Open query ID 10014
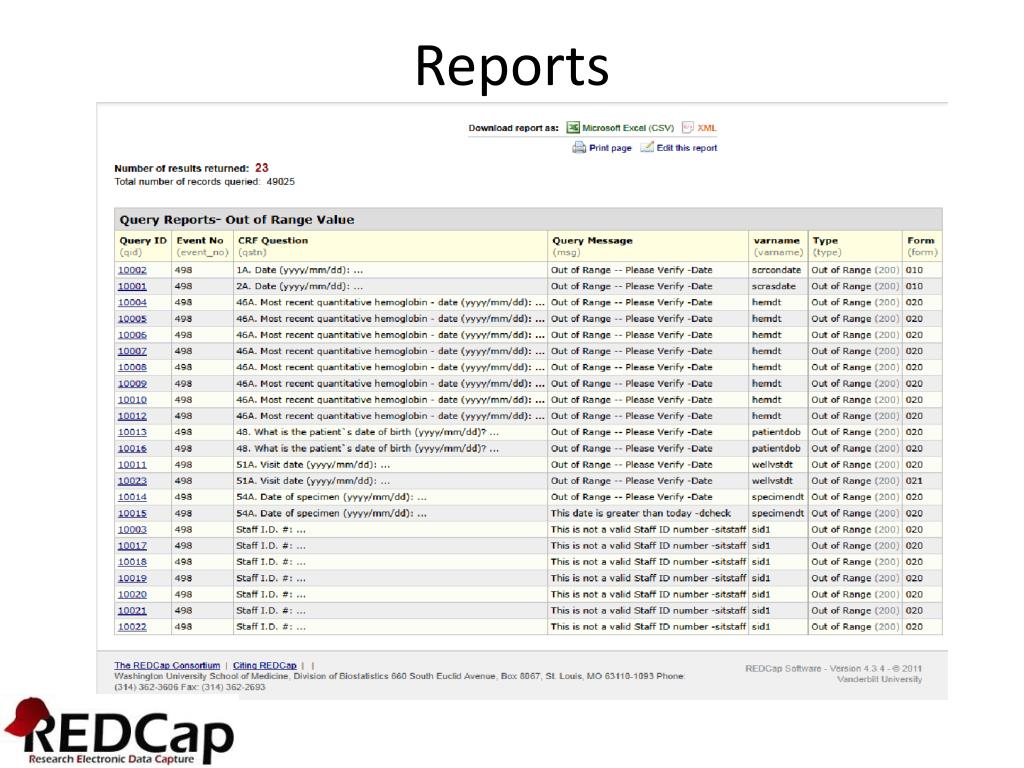Image resolution: width=1024 pixels, height=768 pixels. (x=132, y=497)
